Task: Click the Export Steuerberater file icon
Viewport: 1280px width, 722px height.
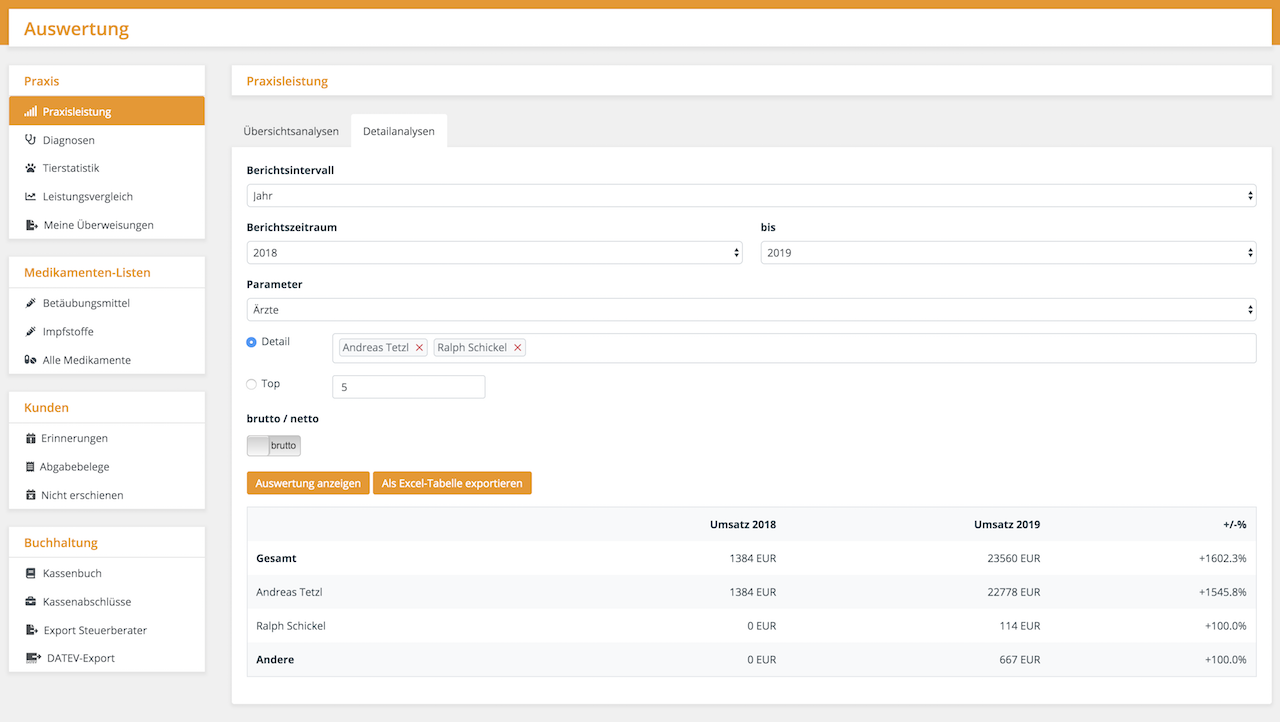Action: click(x=31, y=630)
